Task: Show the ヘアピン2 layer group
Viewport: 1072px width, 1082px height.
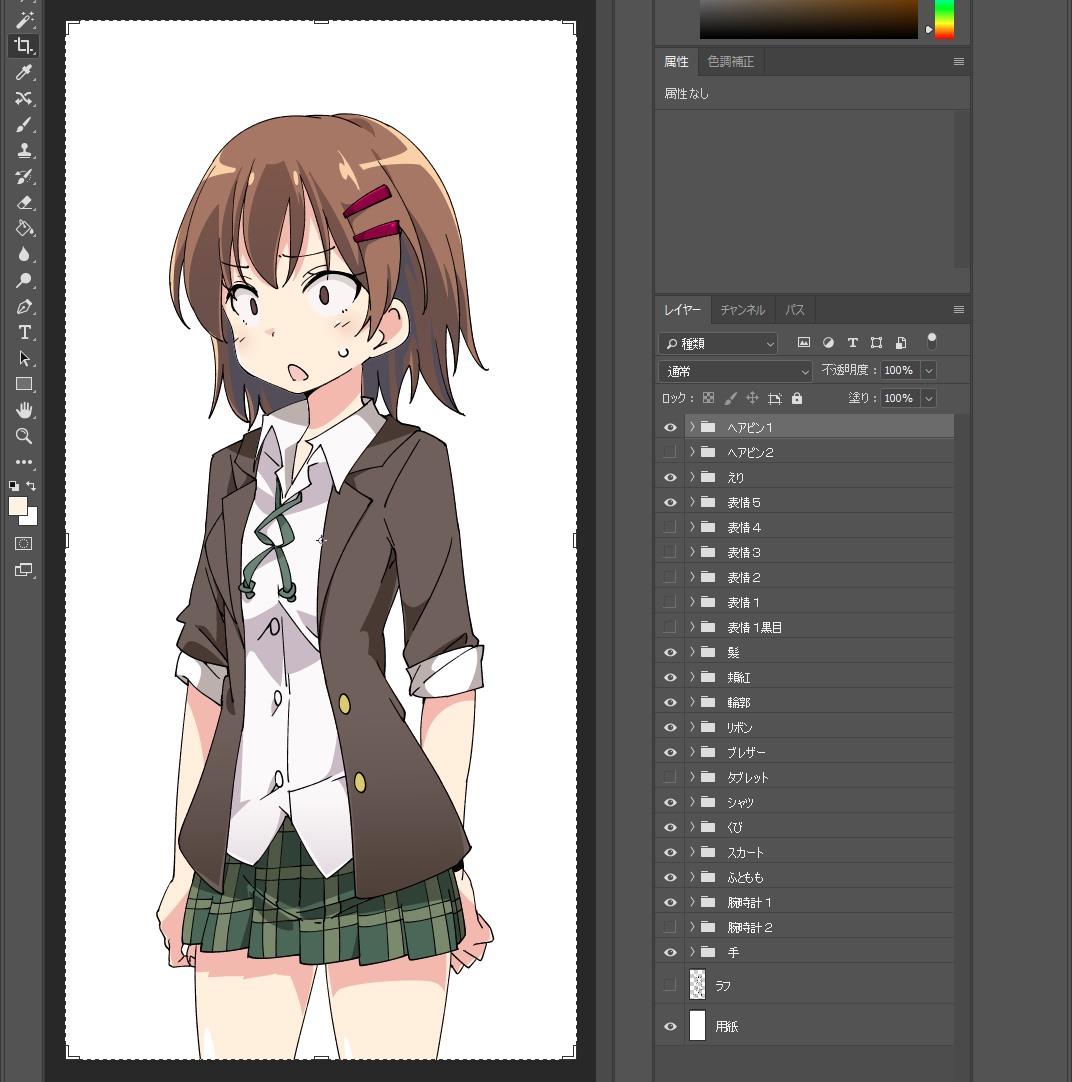Action: (670, 452)
